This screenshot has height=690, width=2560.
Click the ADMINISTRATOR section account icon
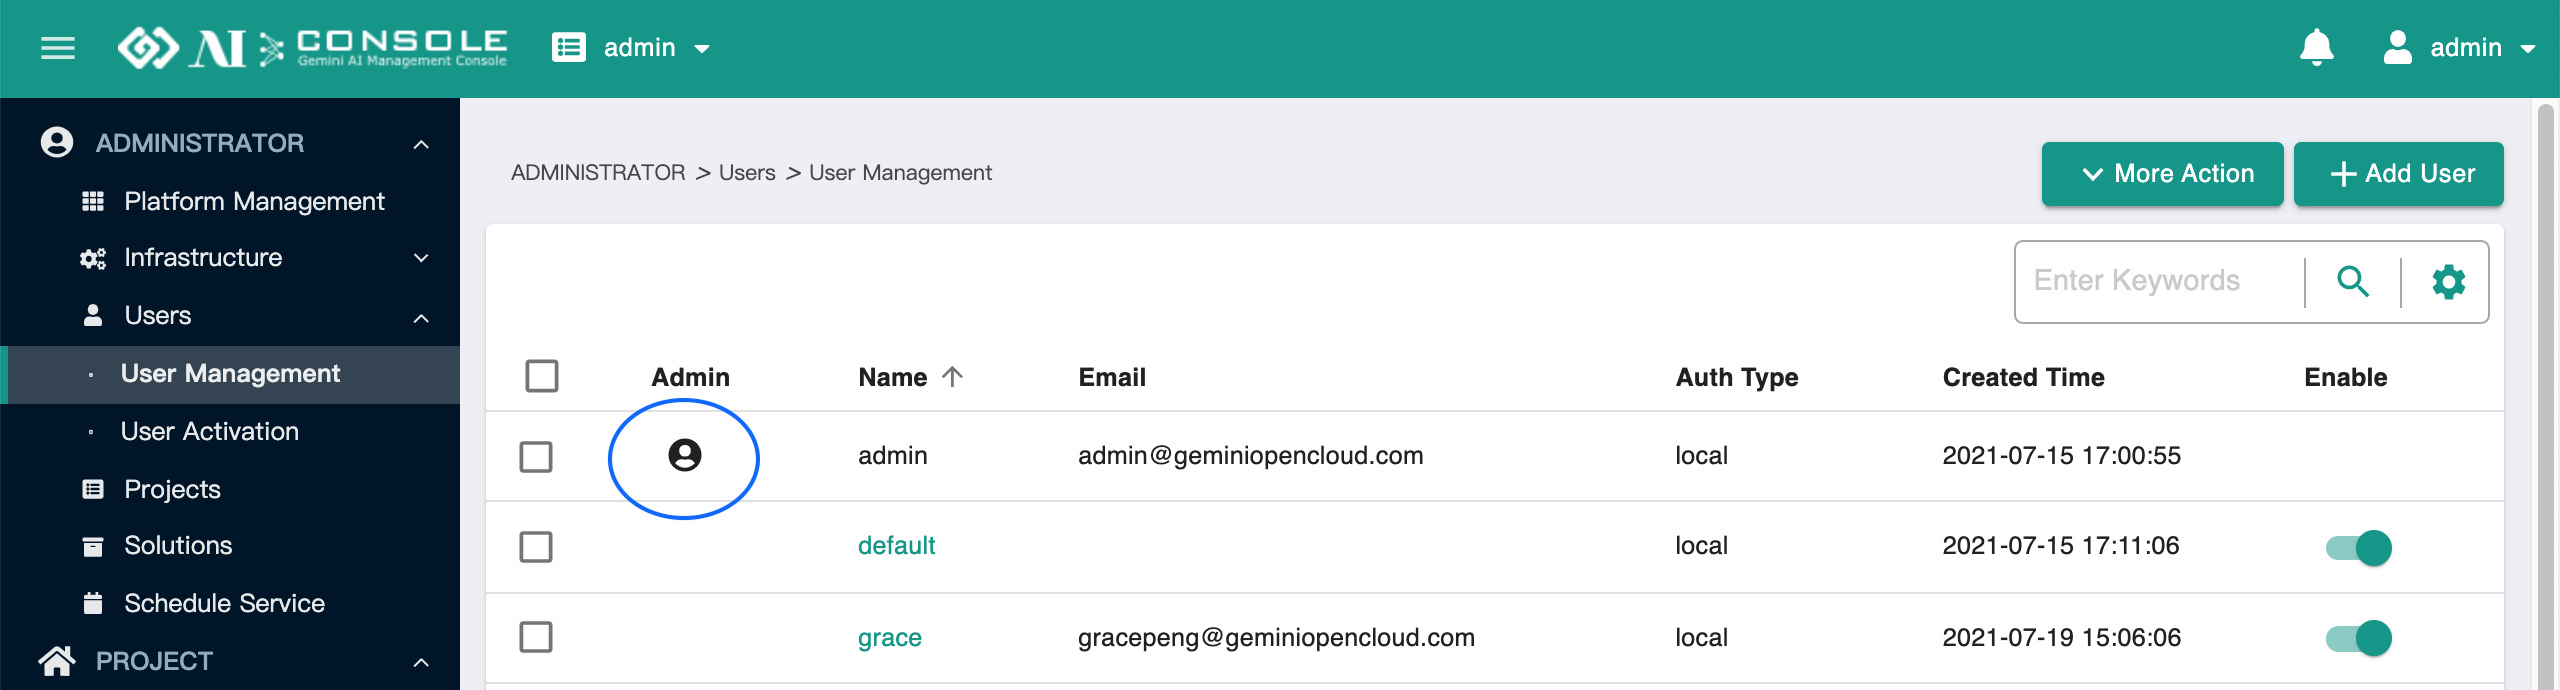point(57,142)
